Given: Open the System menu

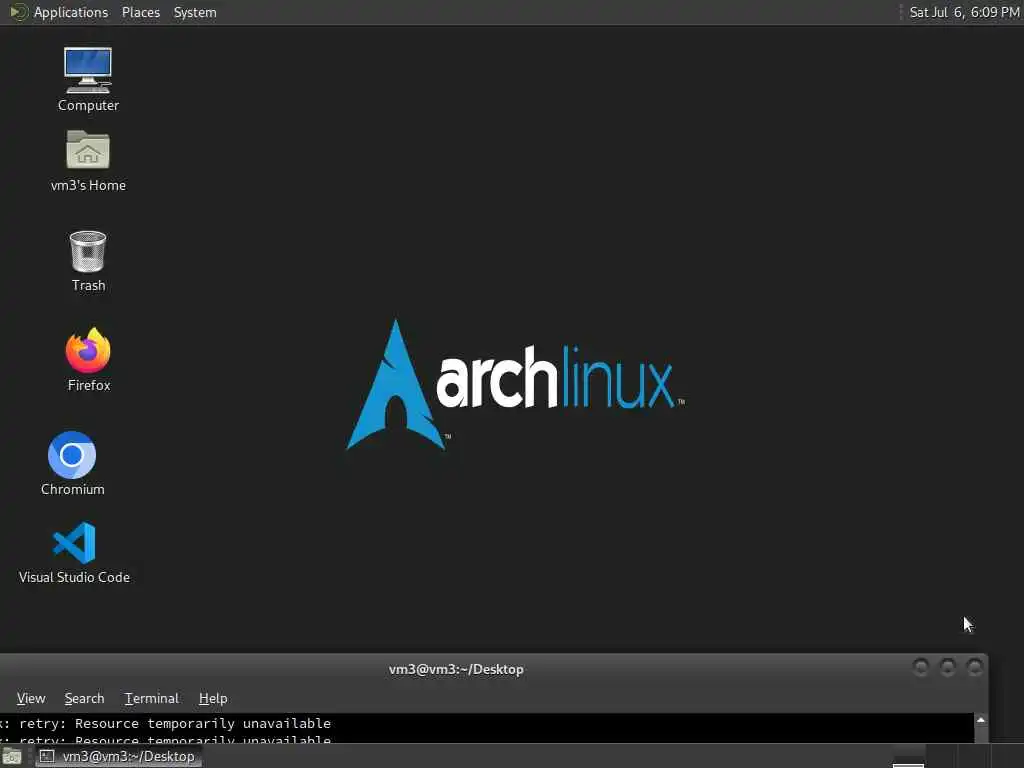Looking at the screenshot, I should [195, 12].
